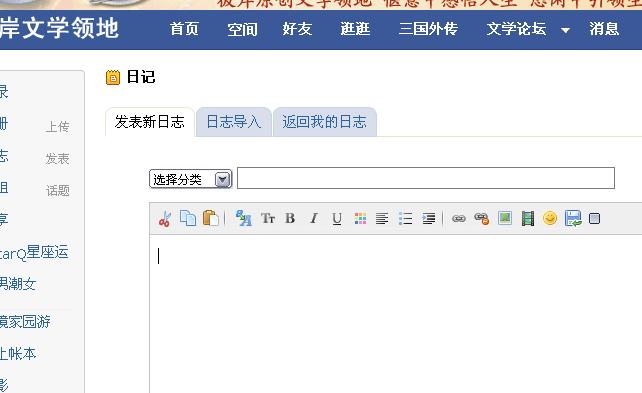Viewport: 642px width, 393px height.
Task: Click the paste clipboard icon
Action: pyautogui.click(x=211, y=218)
